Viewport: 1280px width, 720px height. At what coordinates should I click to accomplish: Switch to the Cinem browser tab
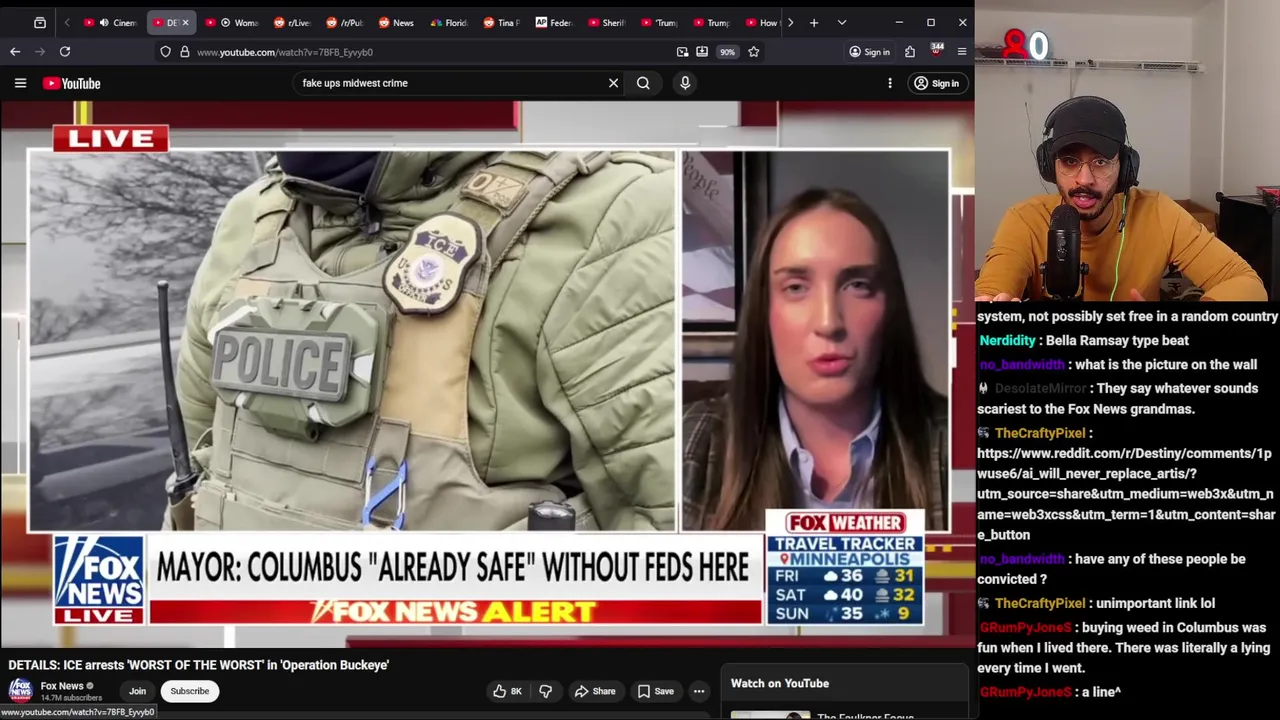click(x=112, y=22)
